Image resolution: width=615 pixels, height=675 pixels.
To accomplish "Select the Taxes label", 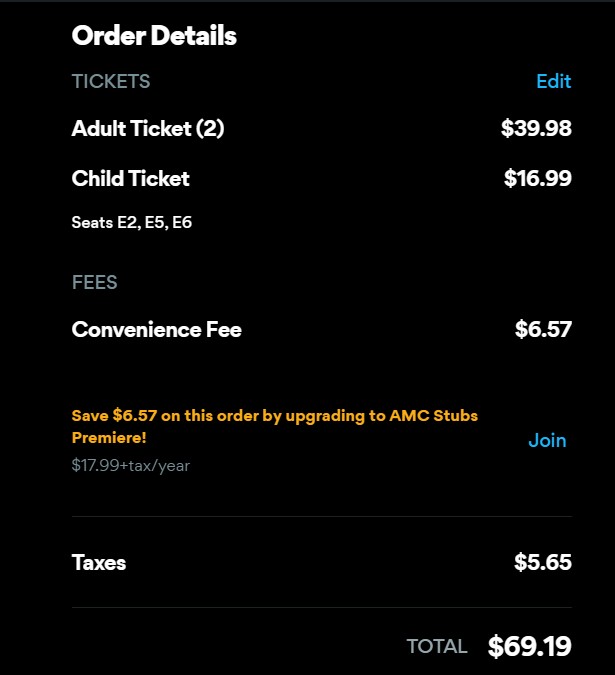I will coord(99,563).
